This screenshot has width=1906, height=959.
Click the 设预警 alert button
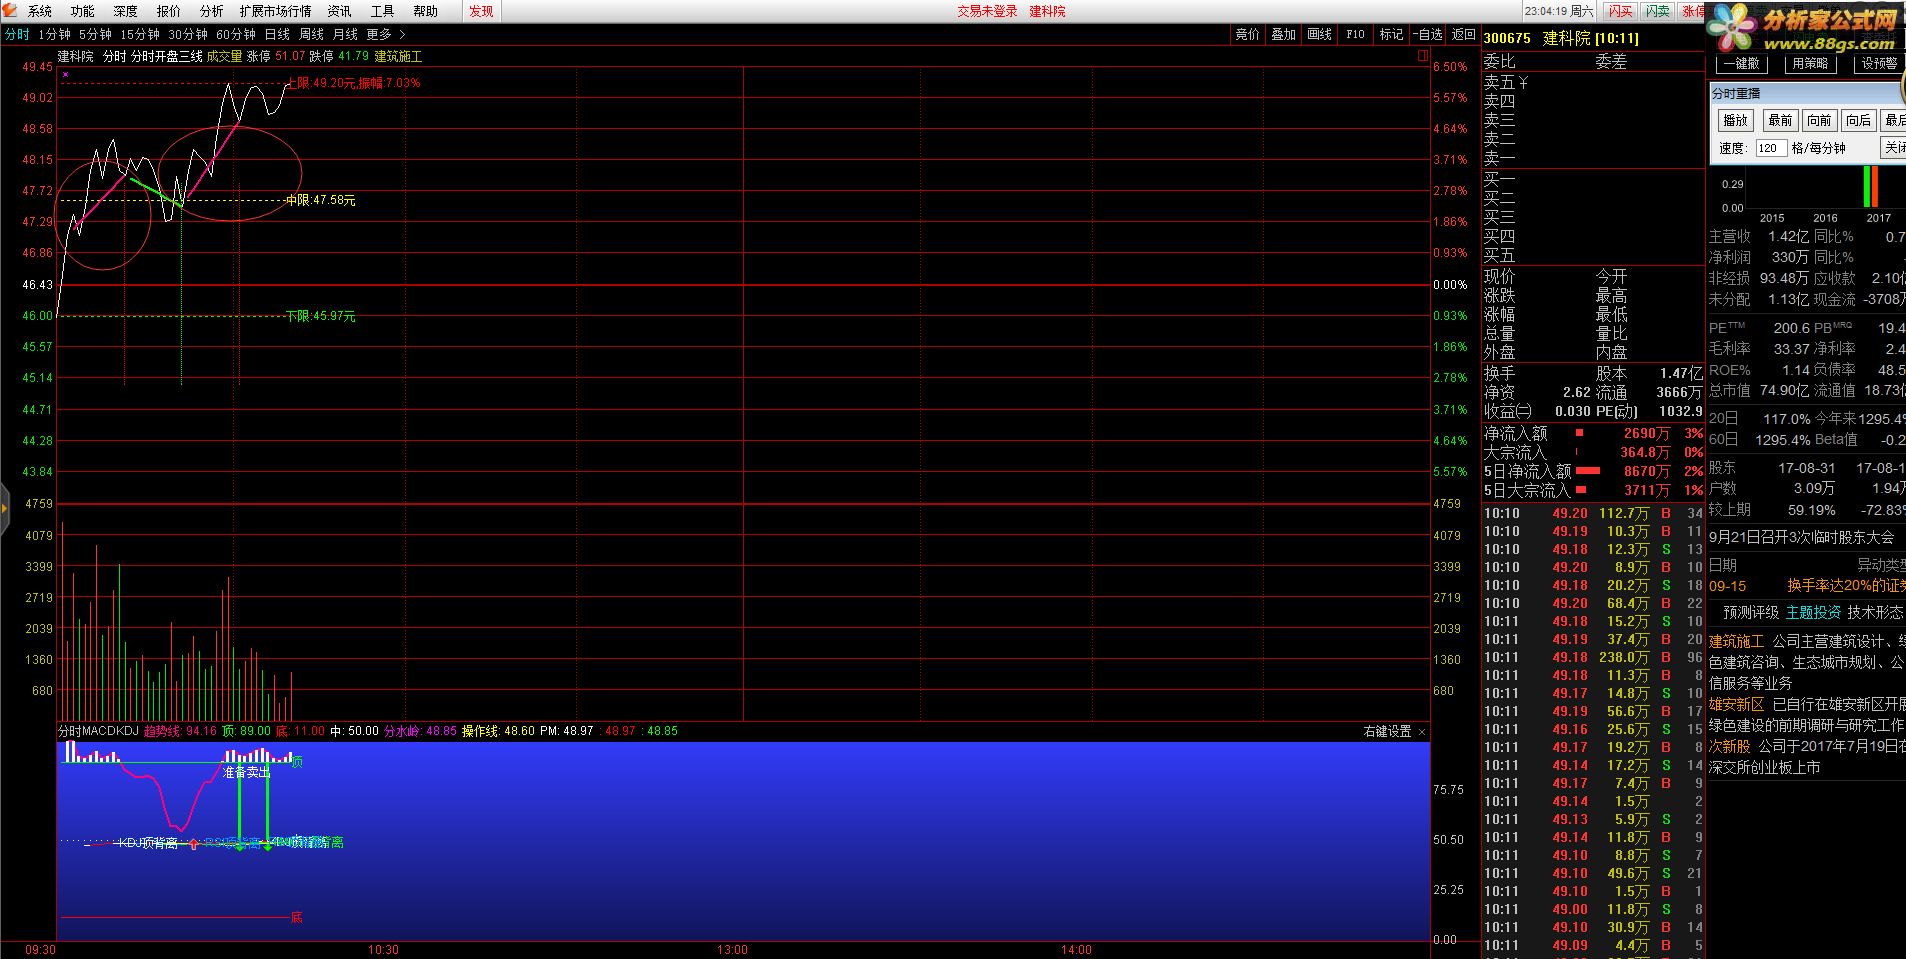coord(1878,63)
